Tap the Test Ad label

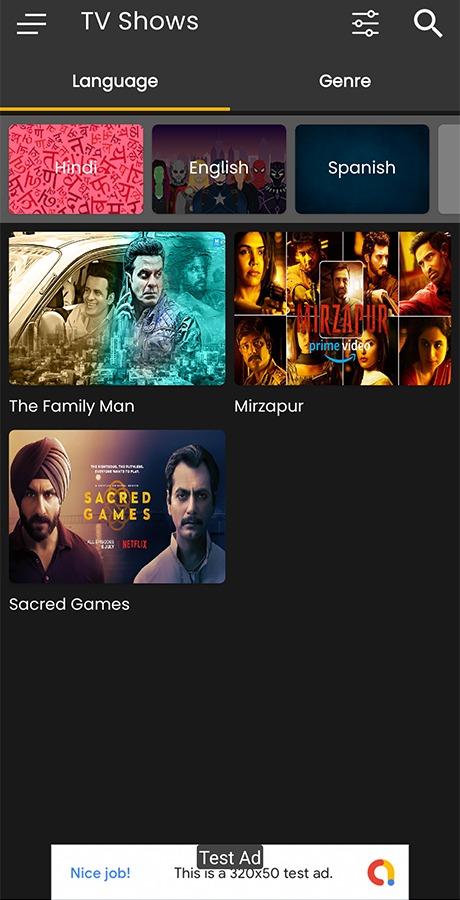(230, 858)
